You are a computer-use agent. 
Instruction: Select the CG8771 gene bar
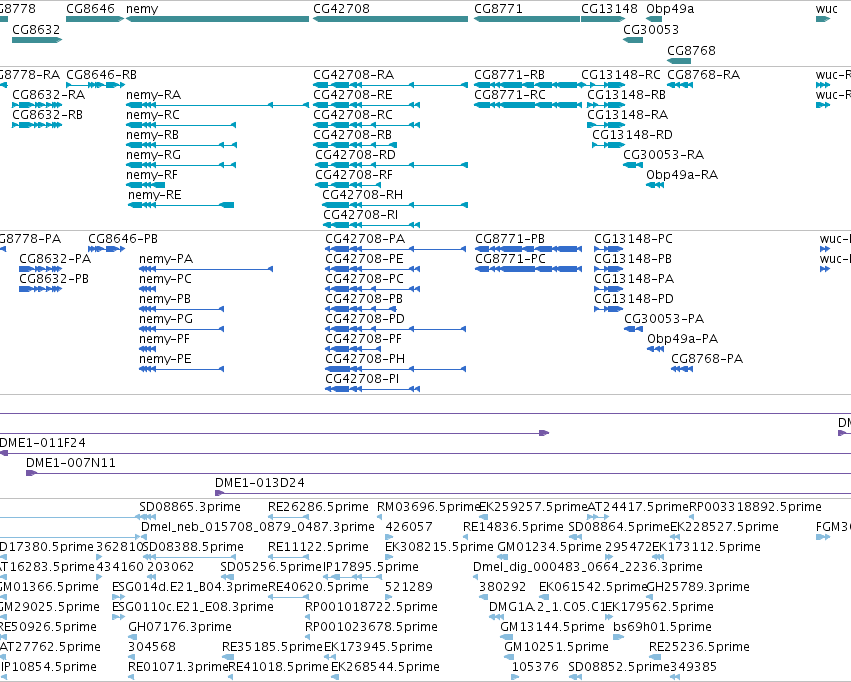(x=527, y=19)
